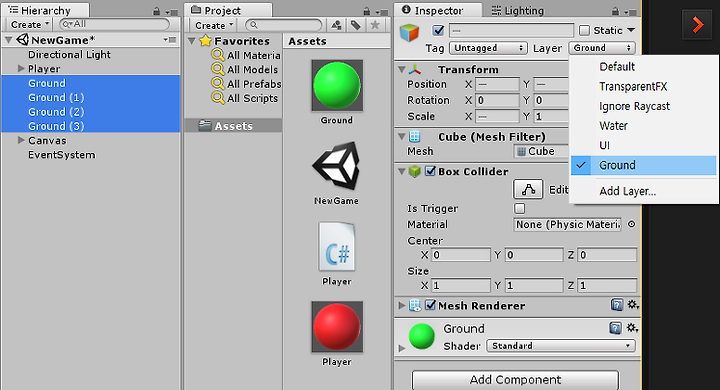Choose Ground in the Layer menu
Viewport: 720px width, 390px height.
[x=644, y=165]
